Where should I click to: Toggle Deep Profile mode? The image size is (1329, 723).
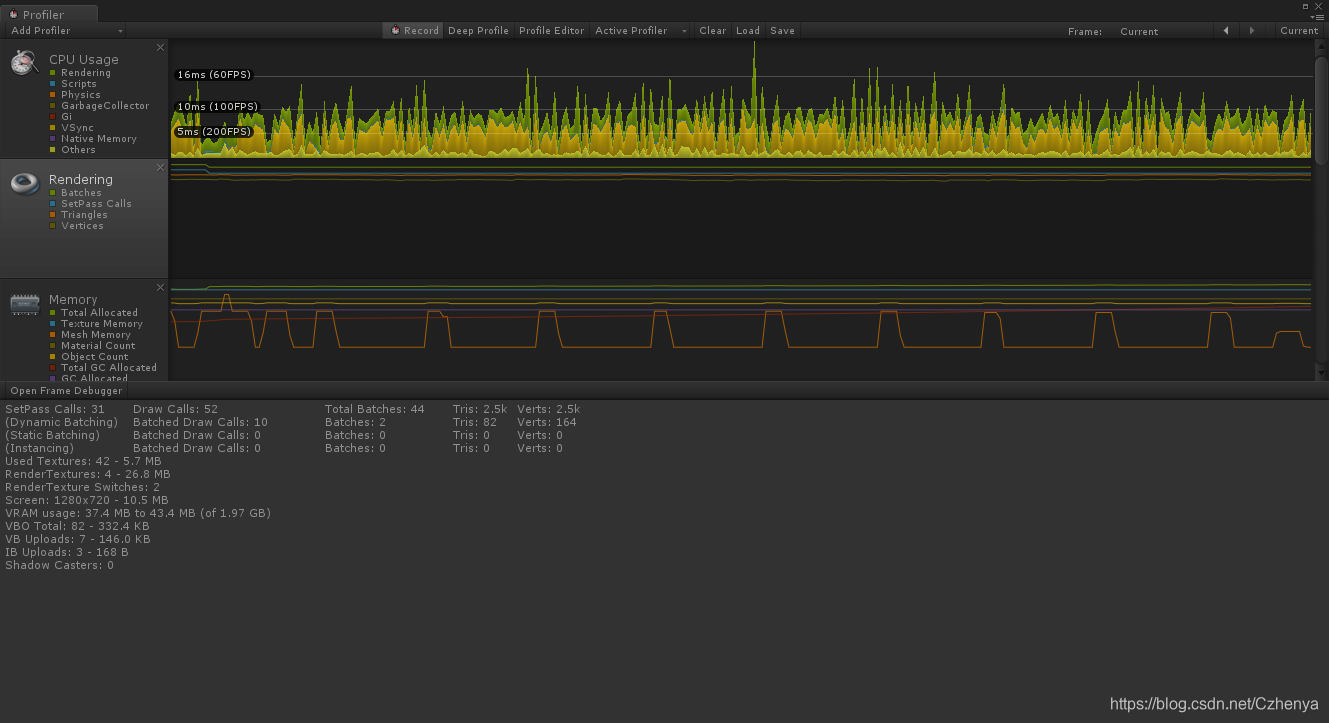478,31
